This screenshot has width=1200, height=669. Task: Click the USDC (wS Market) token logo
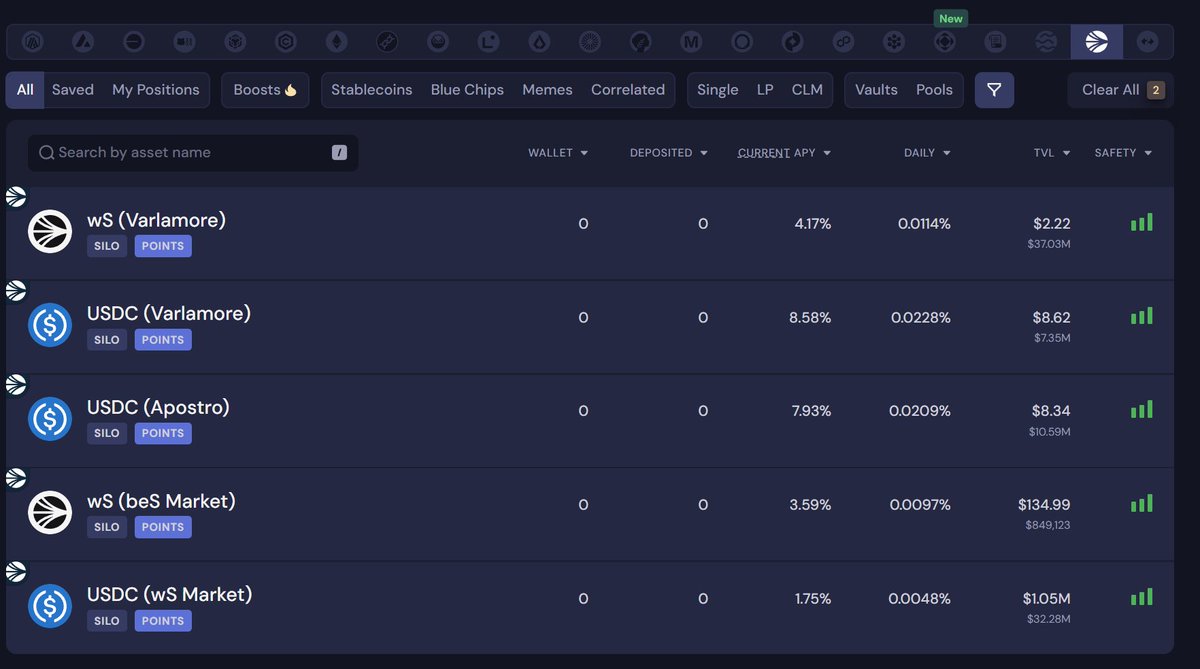coord(50,606)
